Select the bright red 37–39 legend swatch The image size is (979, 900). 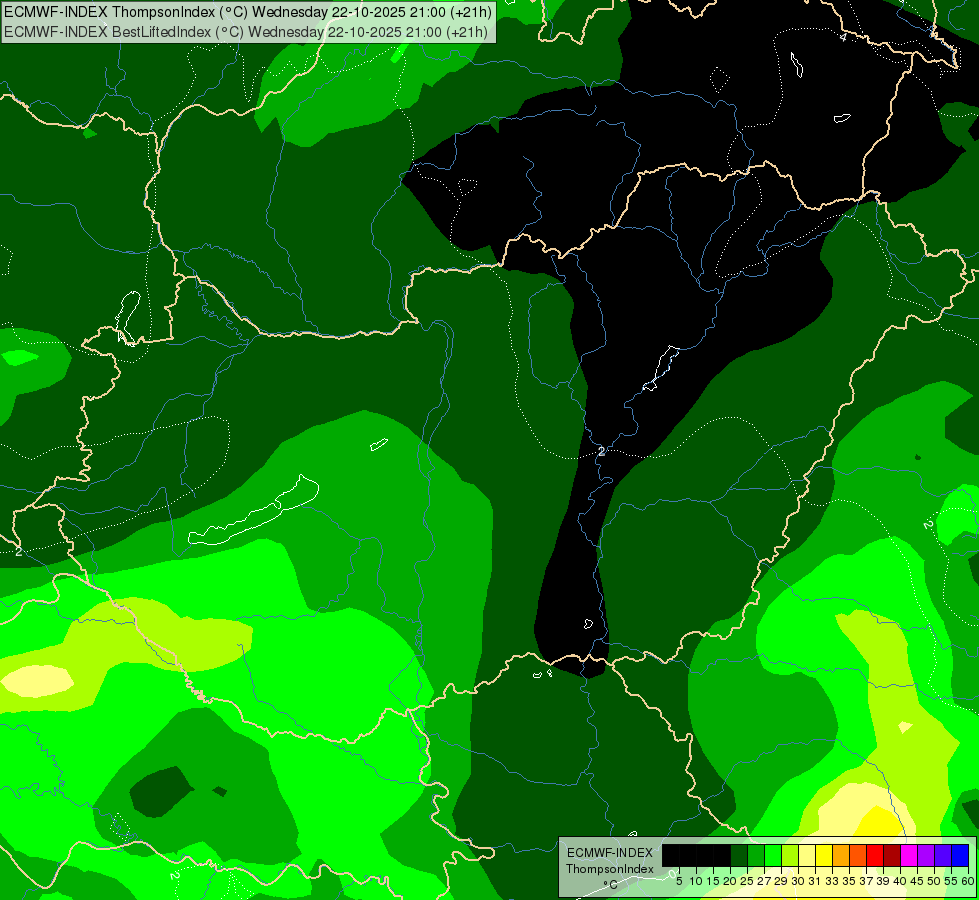(875, 855)
